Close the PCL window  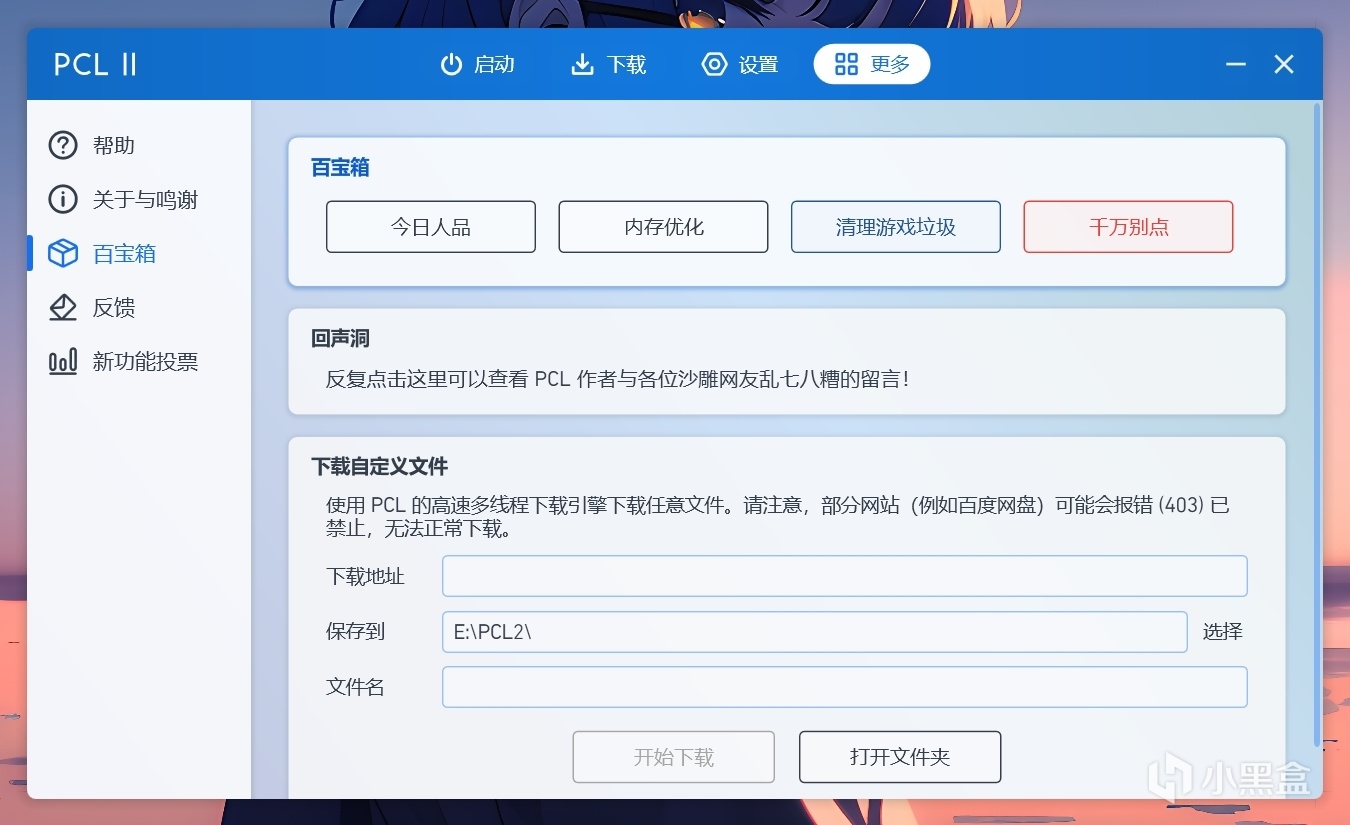coord(1284,65)
